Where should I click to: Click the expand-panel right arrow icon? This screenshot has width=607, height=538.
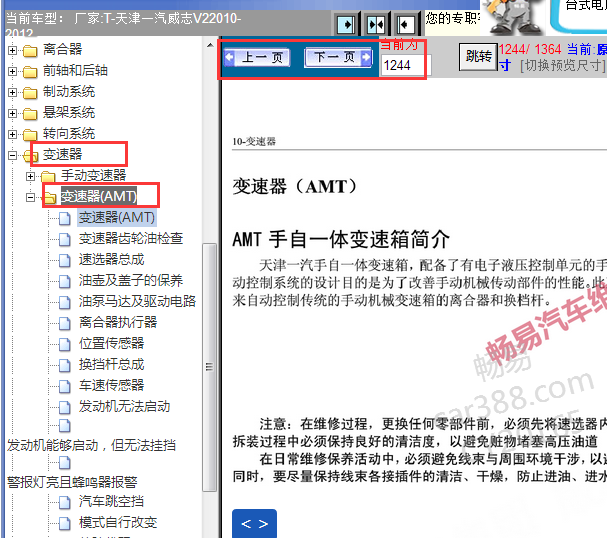coord(346,25)
